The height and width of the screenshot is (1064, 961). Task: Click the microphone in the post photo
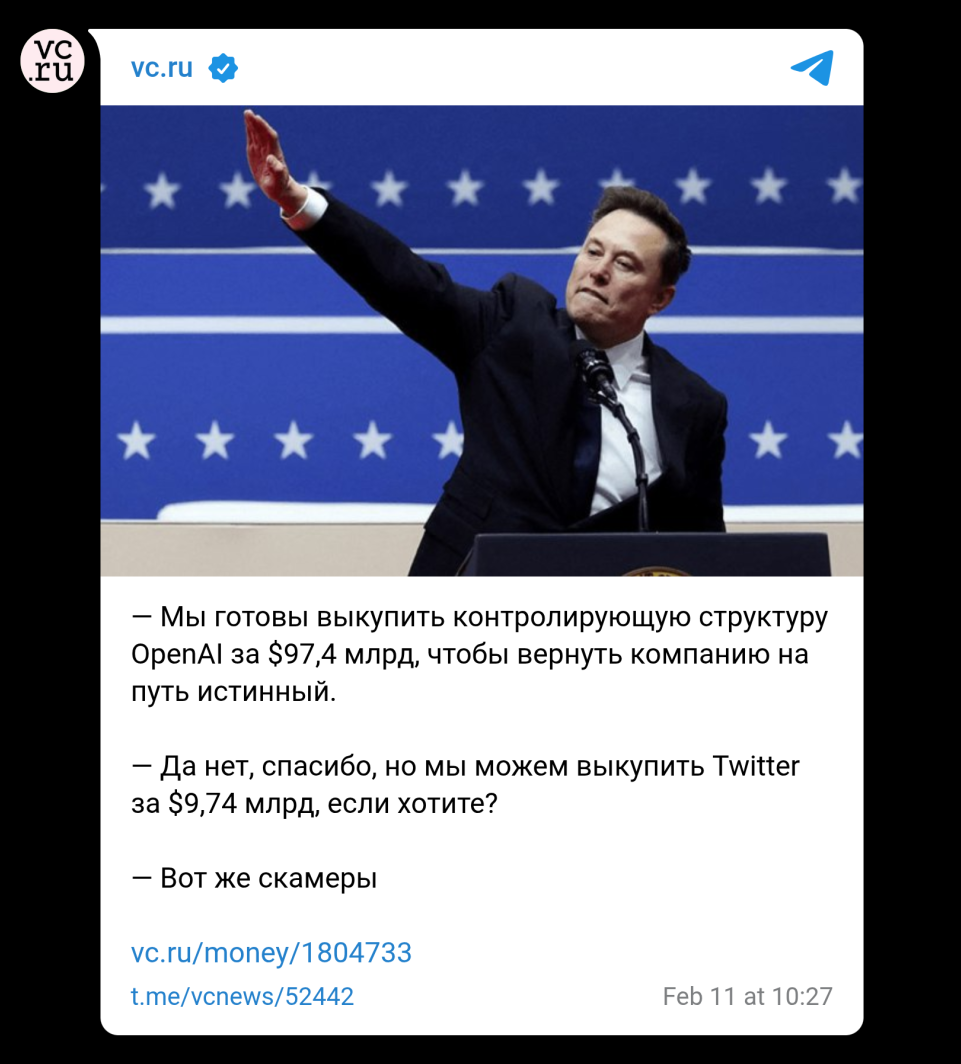click(x=597, y=371)
